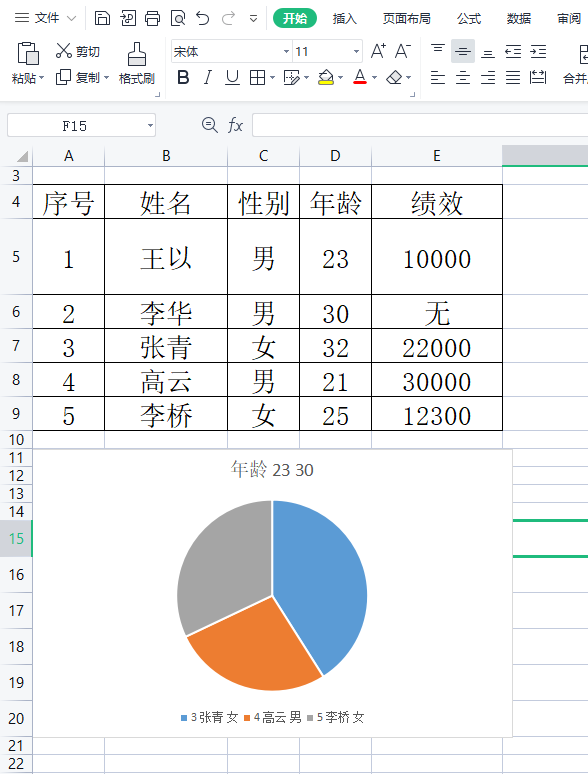Click the Save icon in quick toolbar
The image size is (588, 774).
tap(102, 18)
